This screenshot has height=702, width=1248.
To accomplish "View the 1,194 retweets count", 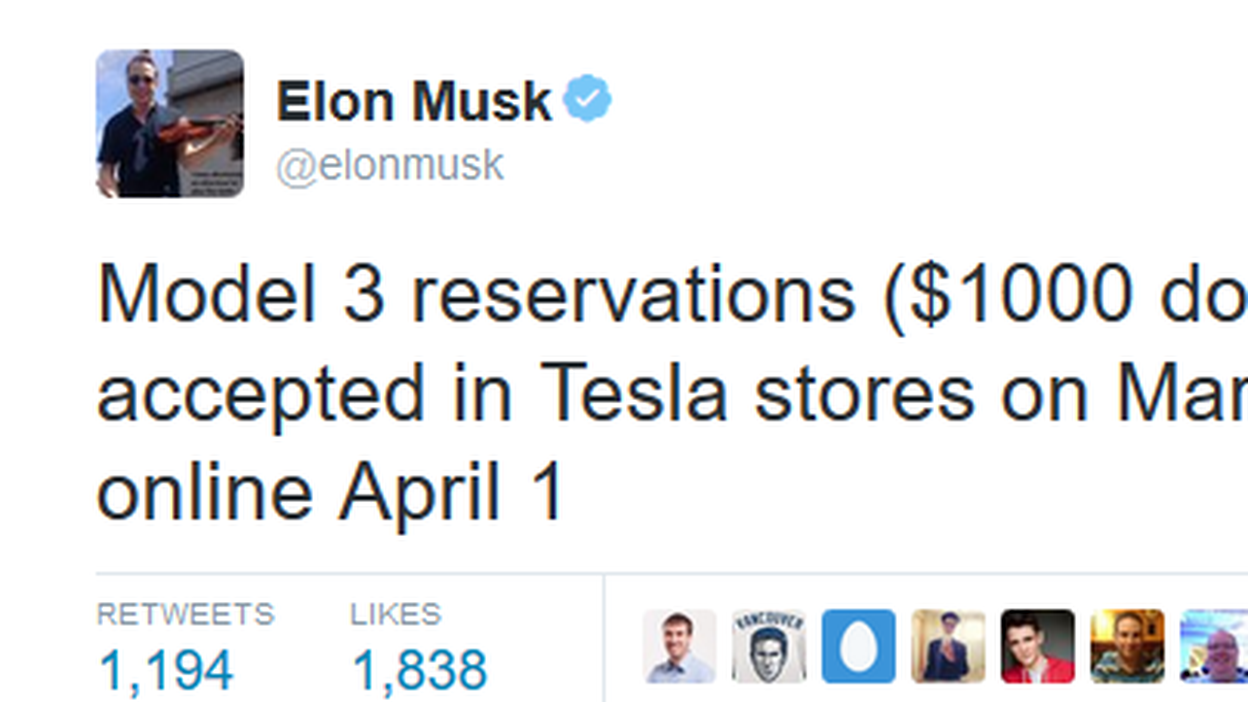I will tap(166, 670).
